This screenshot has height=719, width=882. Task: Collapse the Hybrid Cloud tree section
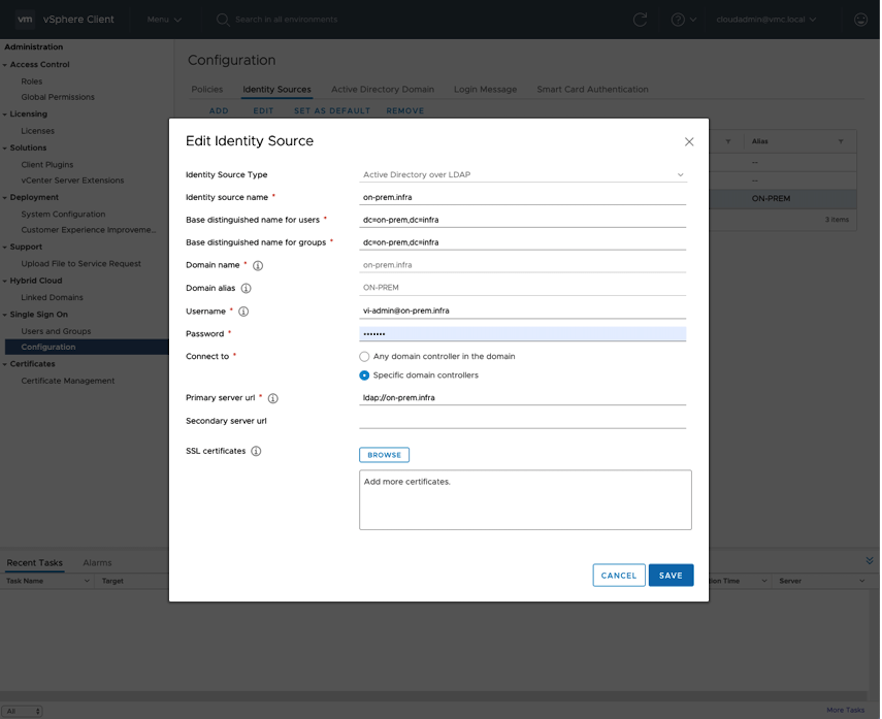tap(5, 281)
